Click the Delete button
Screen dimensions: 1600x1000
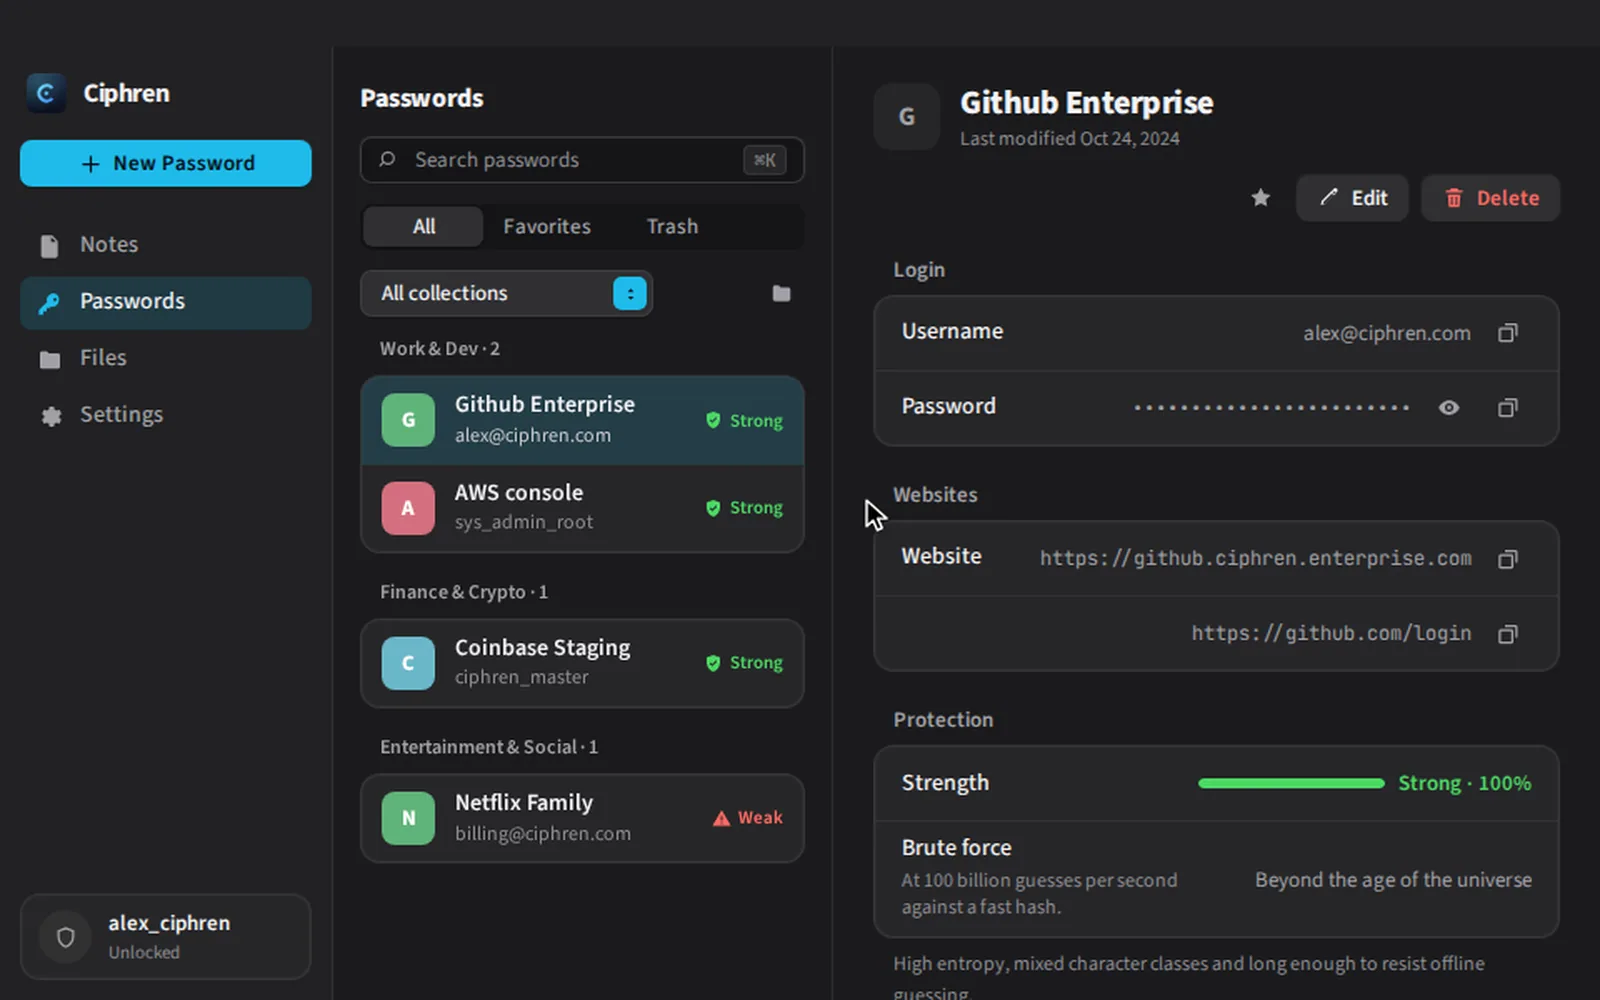click(1490, 198)
